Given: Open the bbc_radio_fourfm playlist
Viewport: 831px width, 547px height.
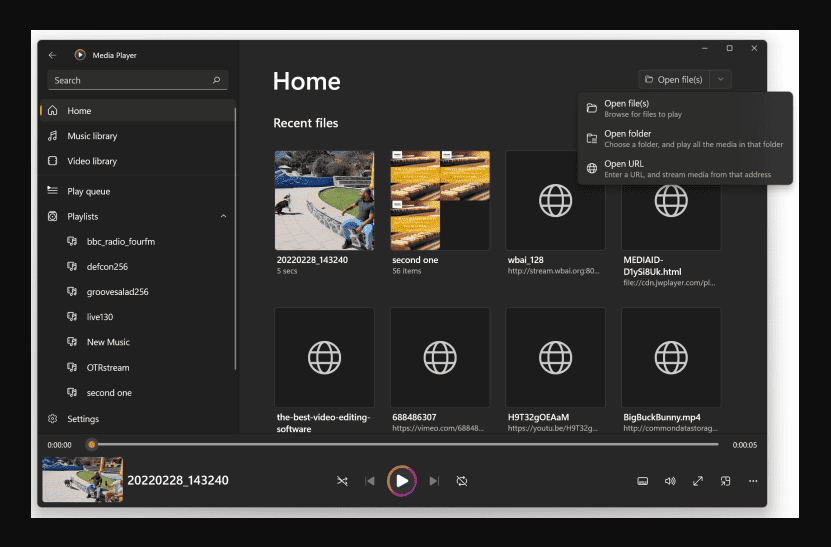Looking at the screenshot, I should (138, 241).
